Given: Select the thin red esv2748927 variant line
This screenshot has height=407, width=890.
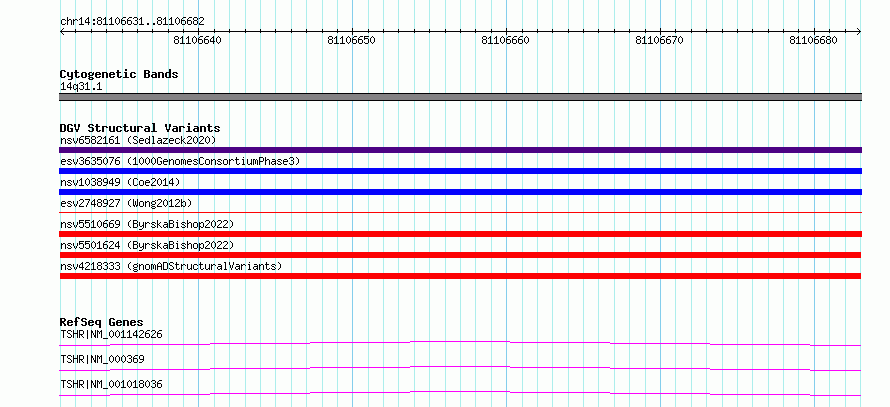Looking at the screenshot, I should click(x=460, y=213).
